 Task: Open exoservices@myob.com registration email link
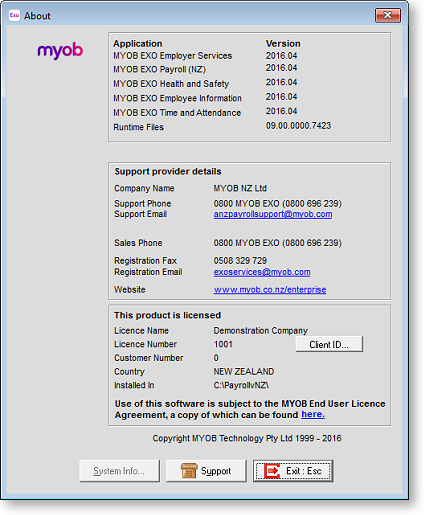(x=262, y=272)
